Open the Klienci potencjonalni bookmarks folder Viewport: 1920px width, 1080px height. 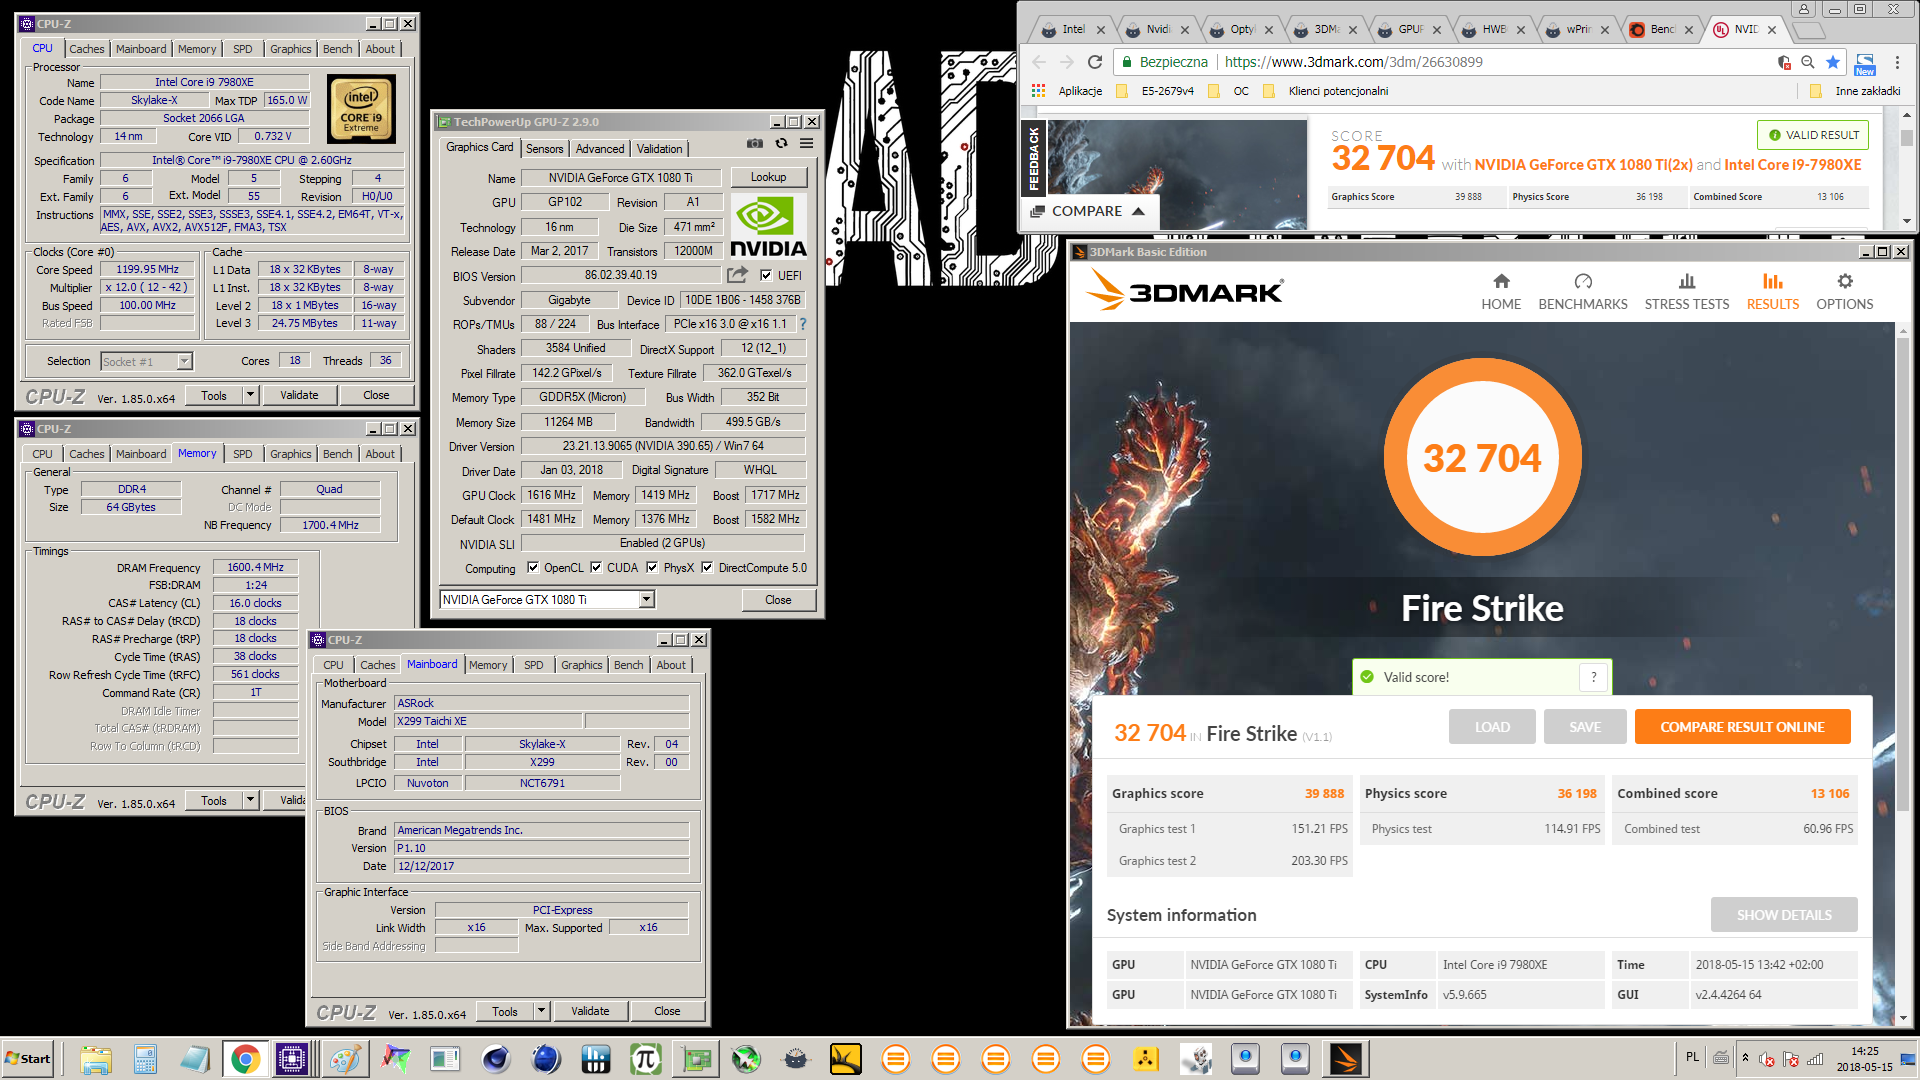pyautogui.click(x=1326, y=91)
